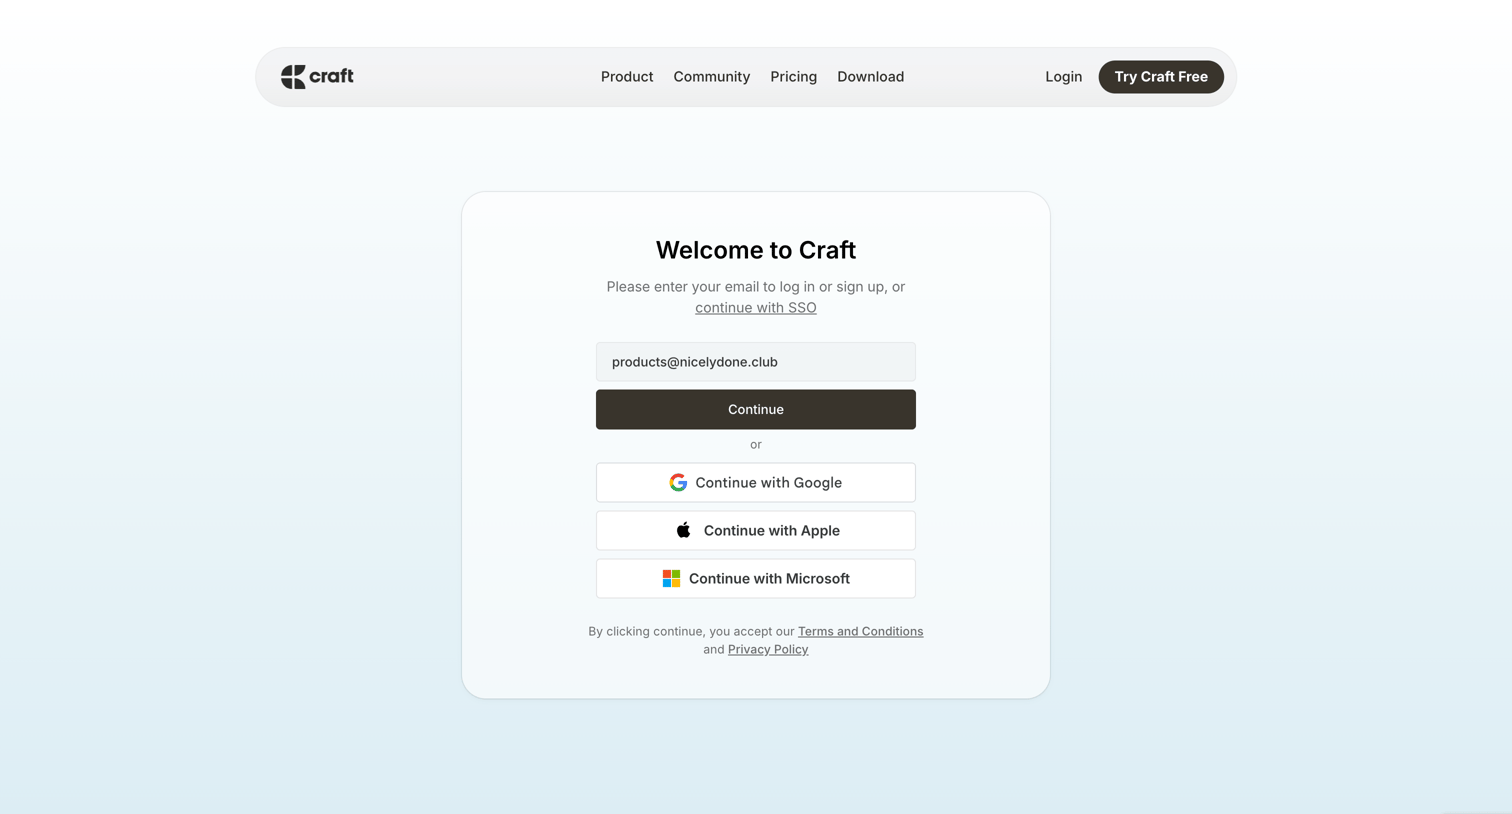Sign in using Continue with Microsoft
Image resolution: width=1512 pixels, height=814 pixels.
755,579
